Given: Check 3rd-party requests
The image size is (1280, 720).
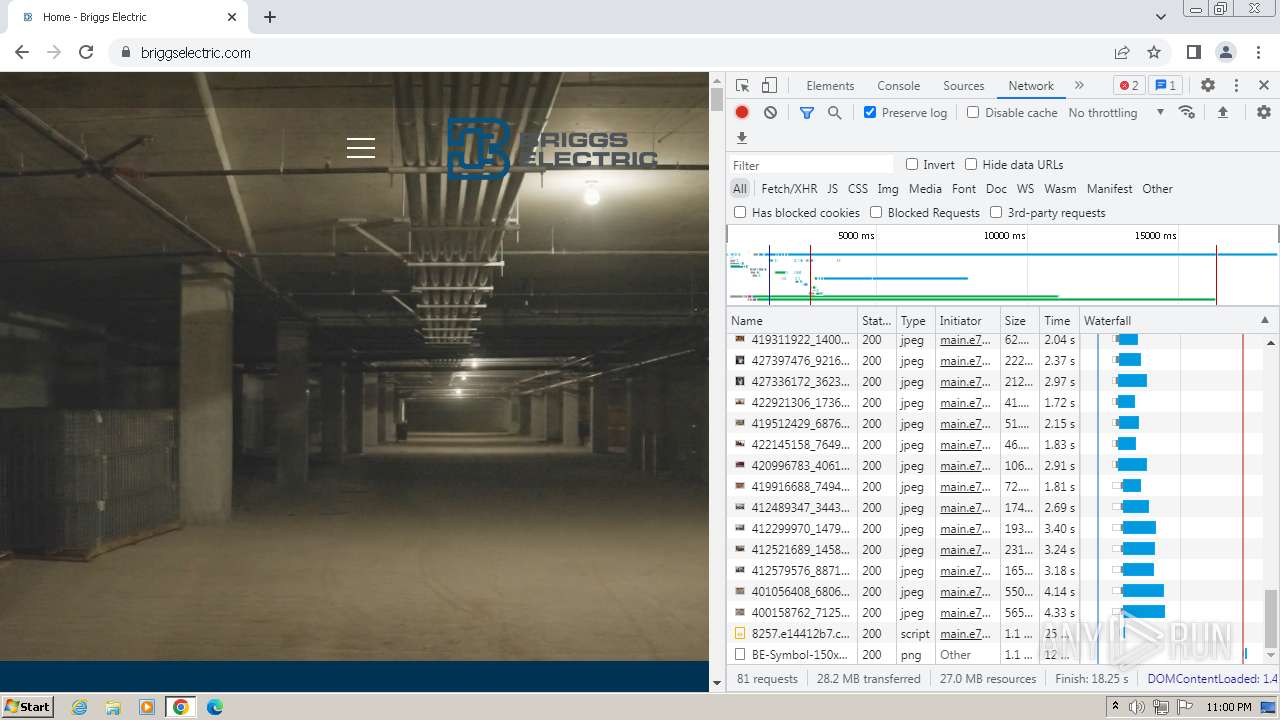Looking at the screenshot, I should coord(996,212).
